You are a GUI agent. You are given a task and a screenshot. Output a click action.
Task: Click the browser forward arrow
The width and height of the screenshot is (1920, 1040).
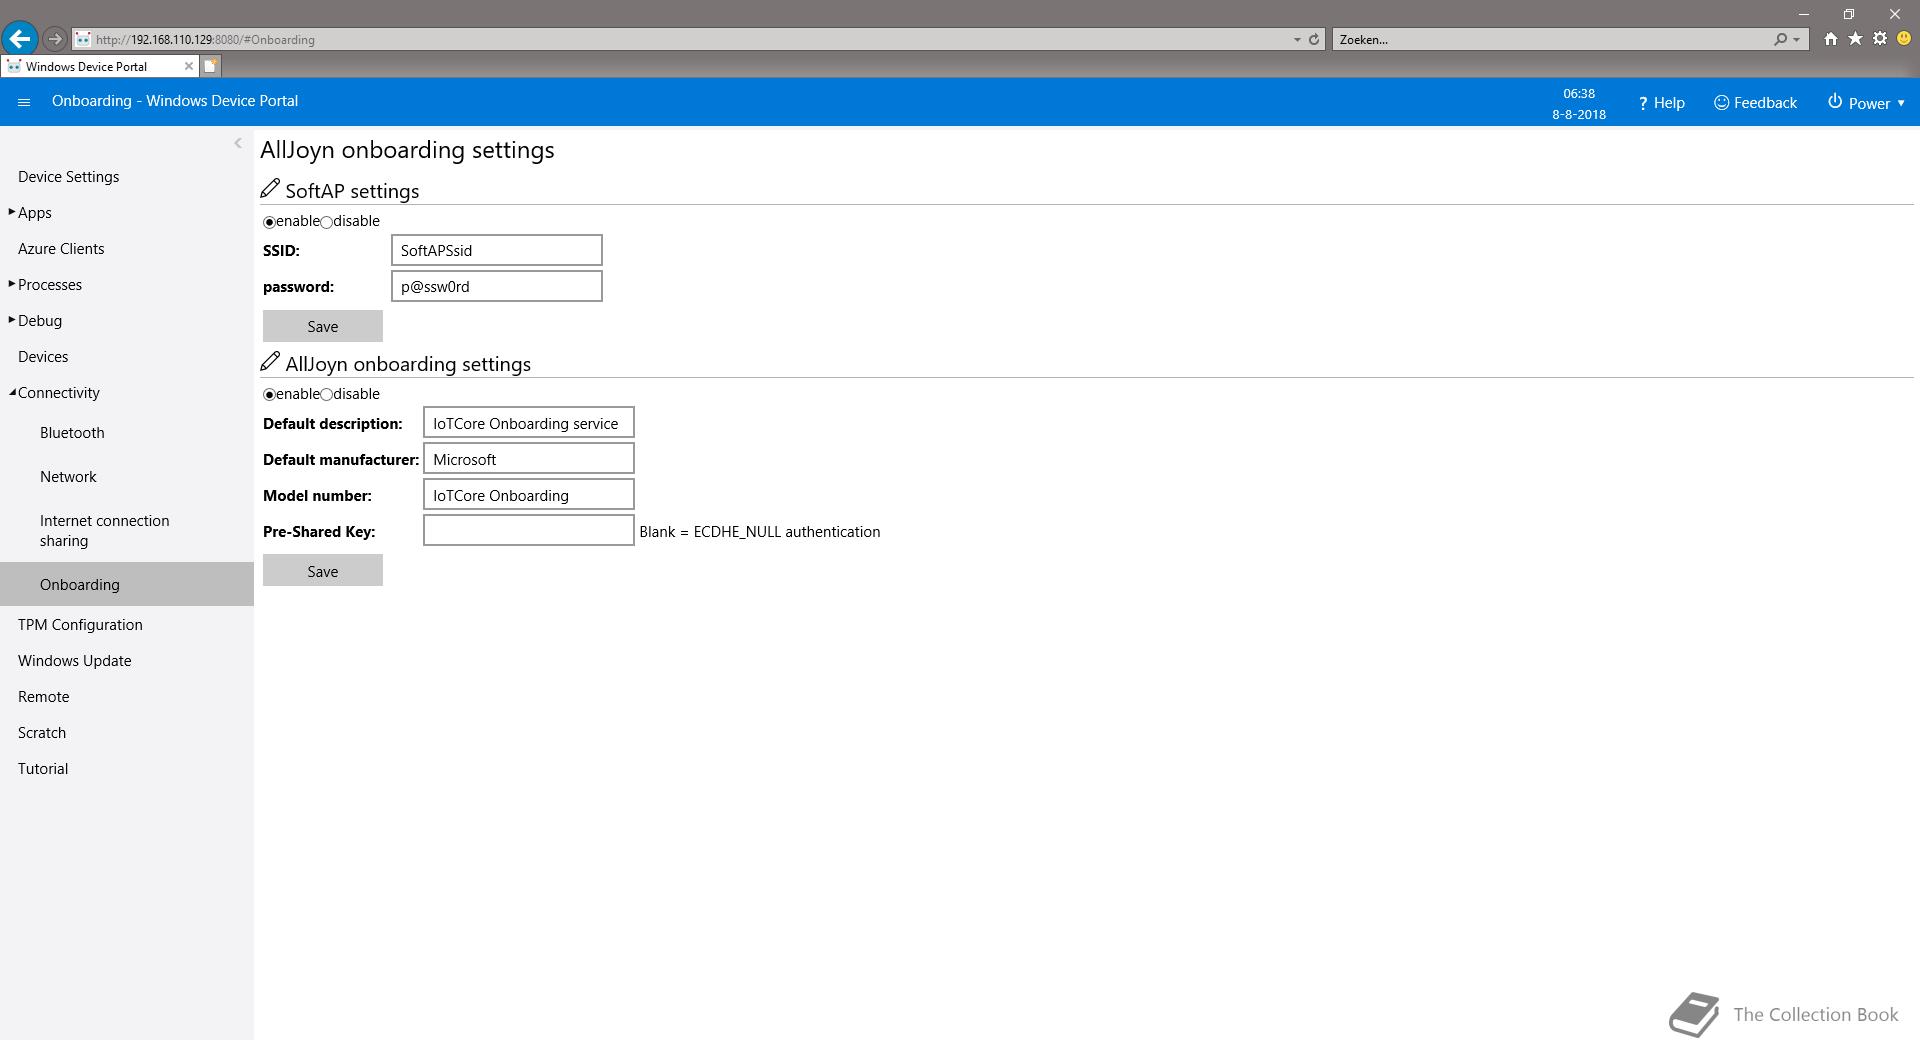(55, 39)
